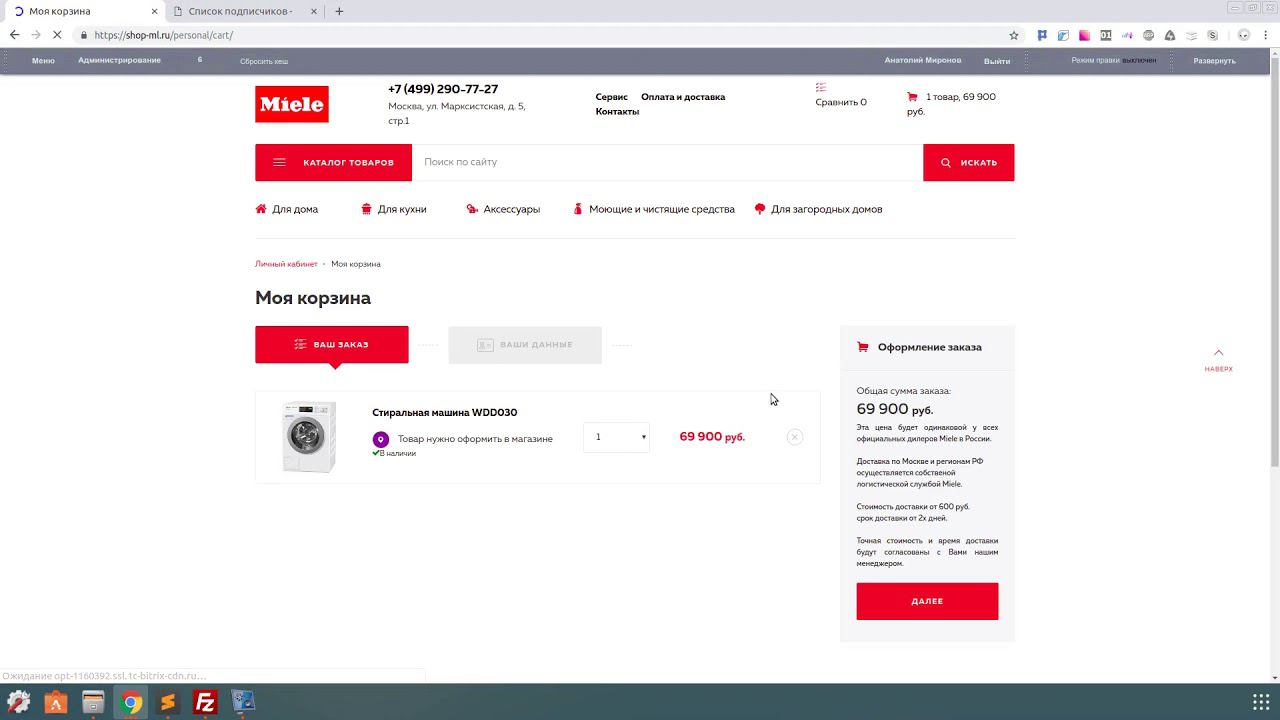Click the pot icon for Для кухни
Viewport: 1280px width, 720px height.
pos(366,209)
